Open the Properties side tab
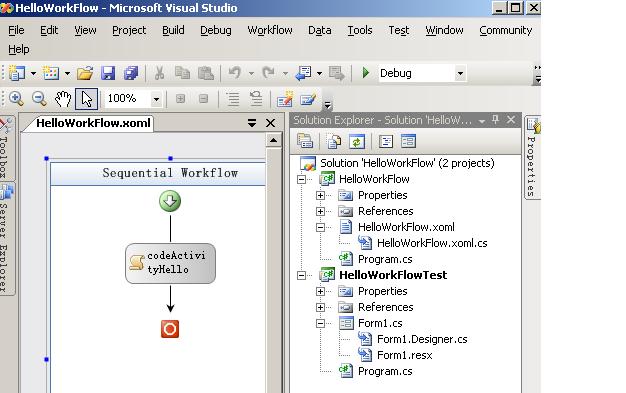Viewport: 626px width, 393px height. click(x=533, y=157)
